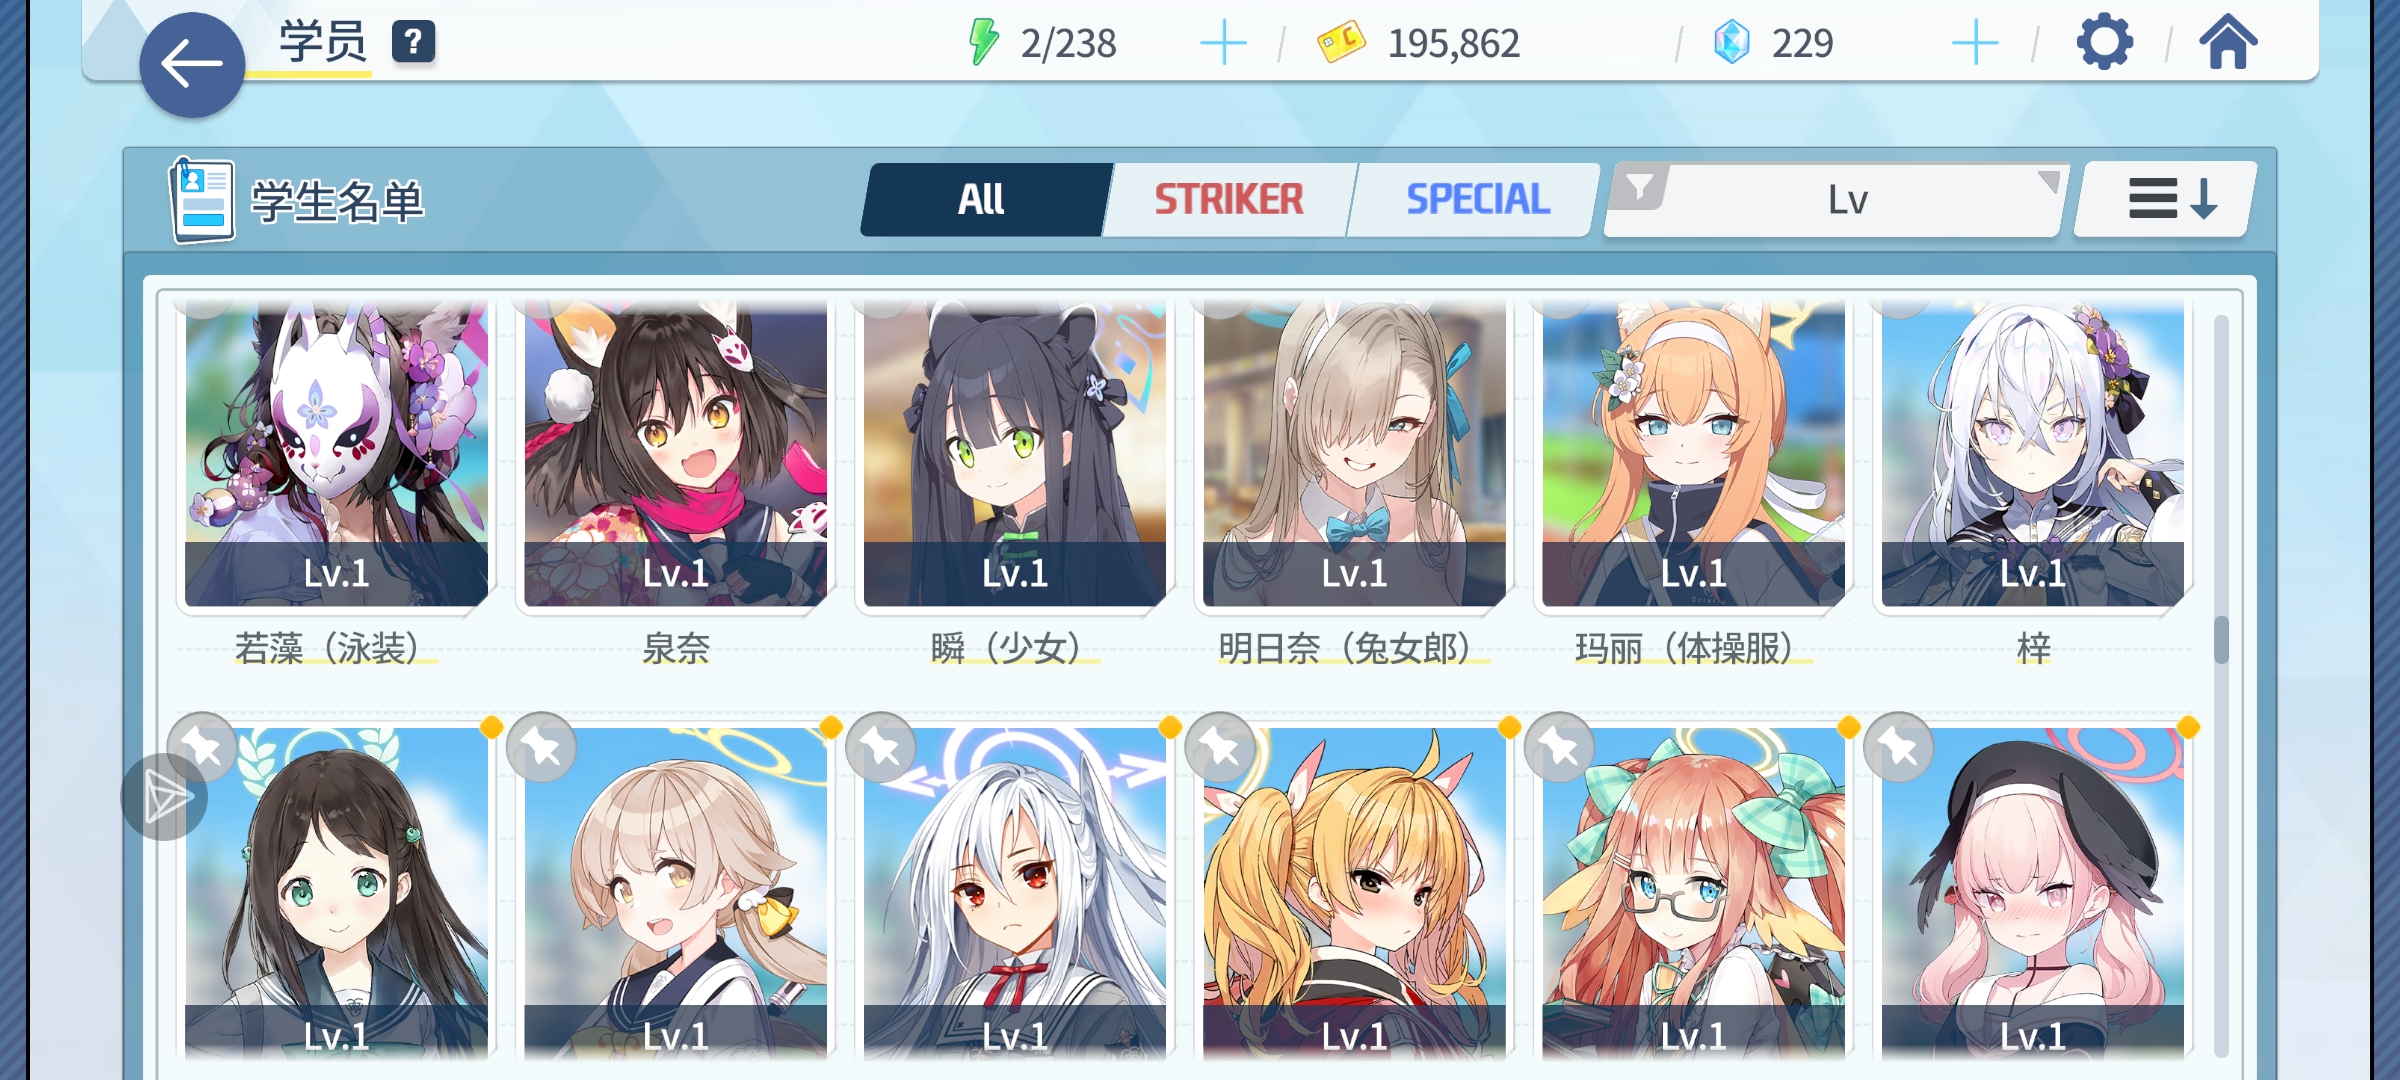The image size is (2400, 1080).
Task: Click the blue gem currency icon
Action: 1731,42
